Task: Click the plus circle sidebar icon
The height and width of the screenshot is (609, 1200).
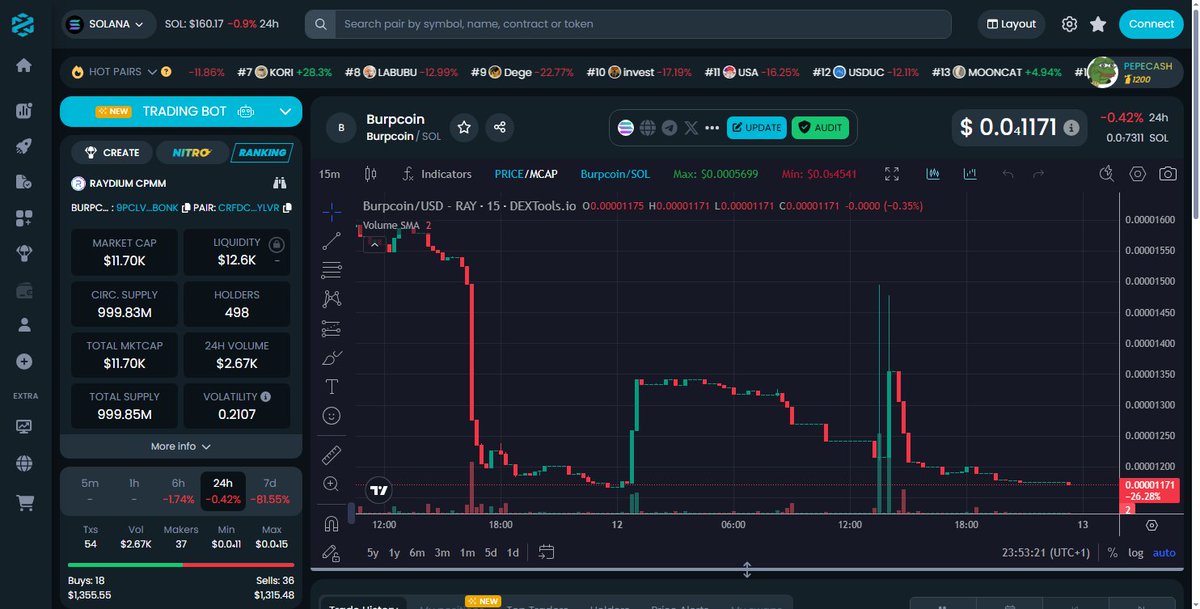Action: (24, 361)
